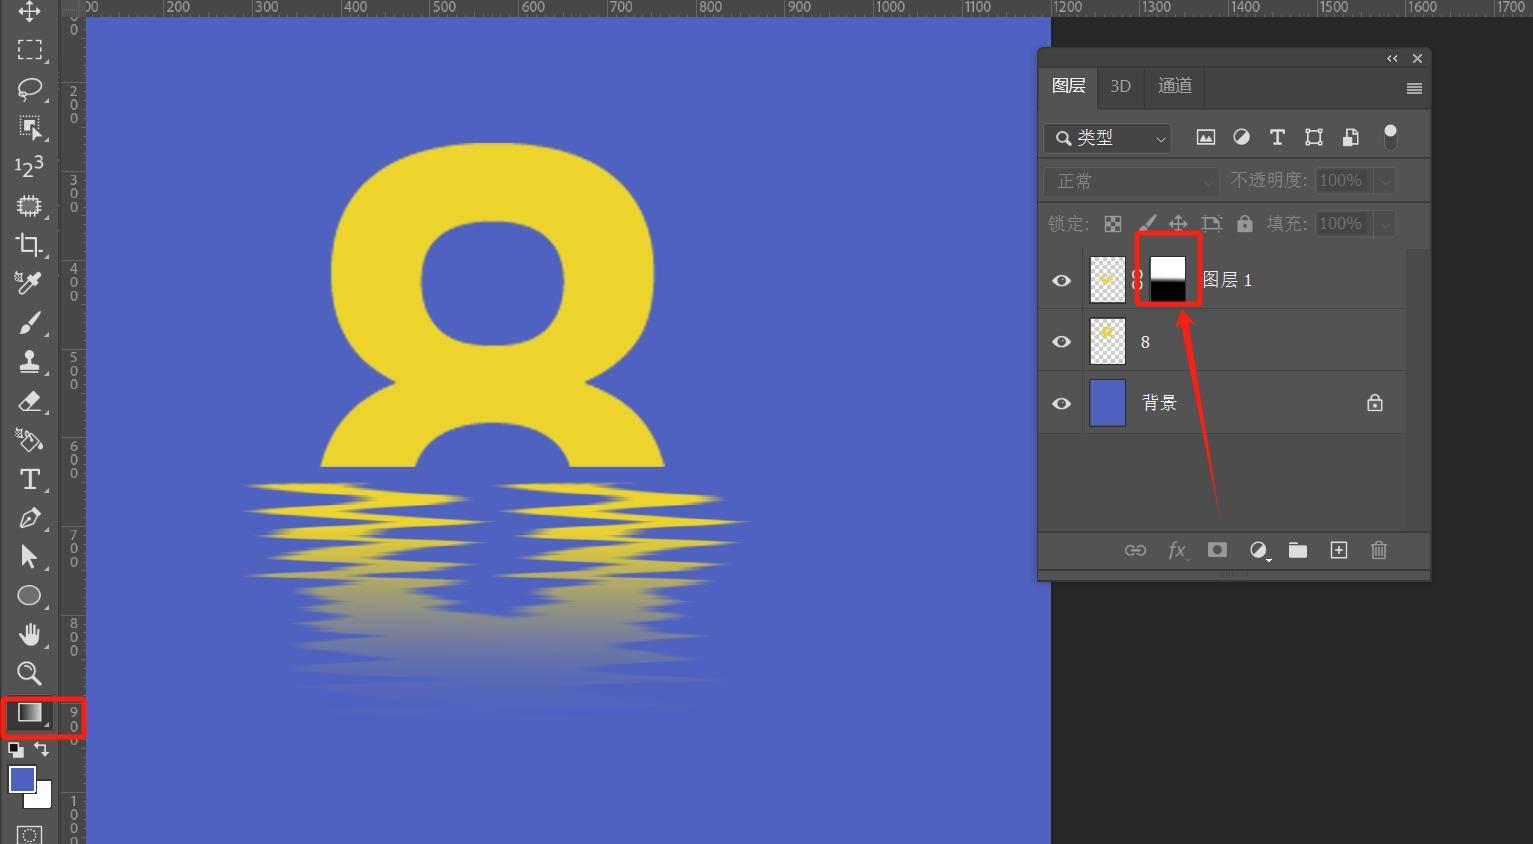Switch to the 3D tab

[x=1120, y=86]
